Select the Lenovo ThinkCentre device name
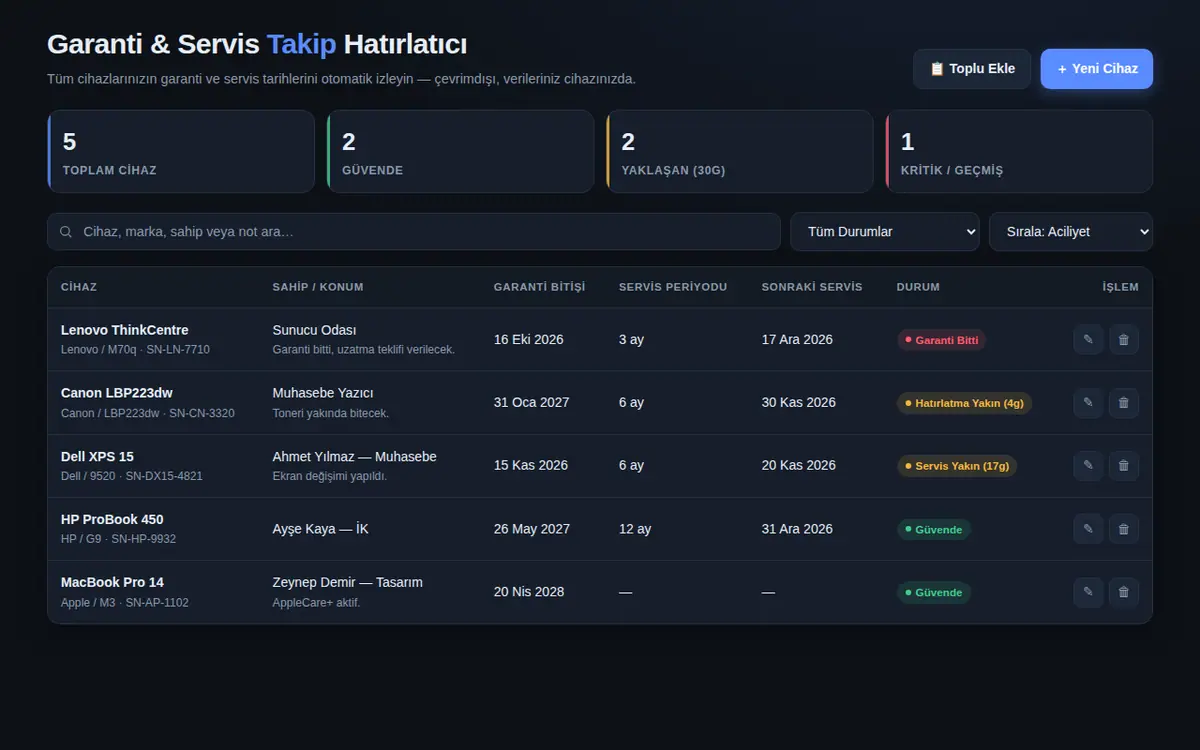 pyautogui.click(x=125, y=330)
